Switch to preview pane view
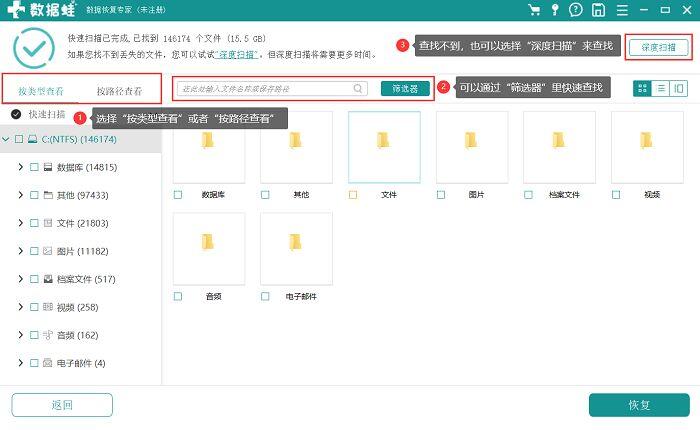 (679, 88)
